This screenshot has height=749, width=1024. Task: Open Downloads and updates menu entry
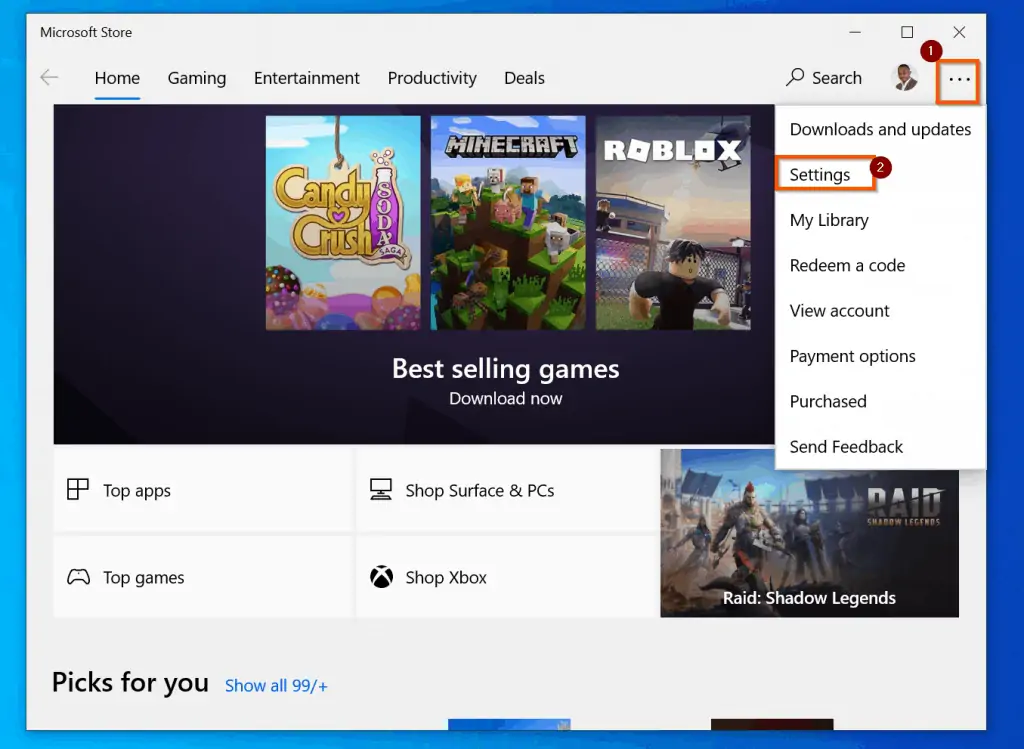(x=880, y=129)
